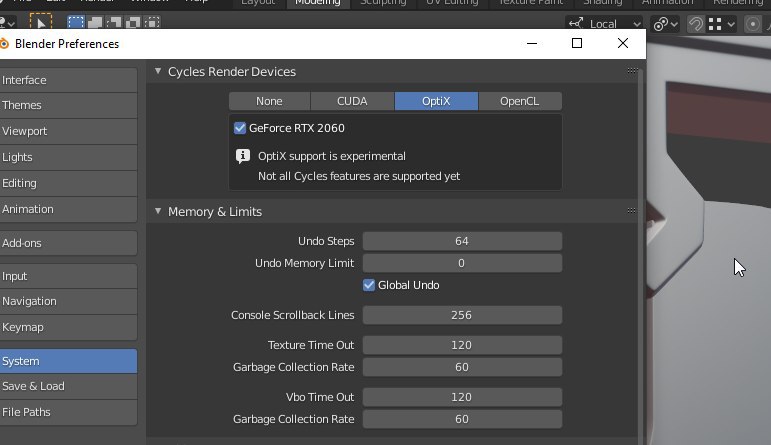Open the Save & Load preferences section
The height and width of the screenshot is (445, 771).
tap(68, 386)
